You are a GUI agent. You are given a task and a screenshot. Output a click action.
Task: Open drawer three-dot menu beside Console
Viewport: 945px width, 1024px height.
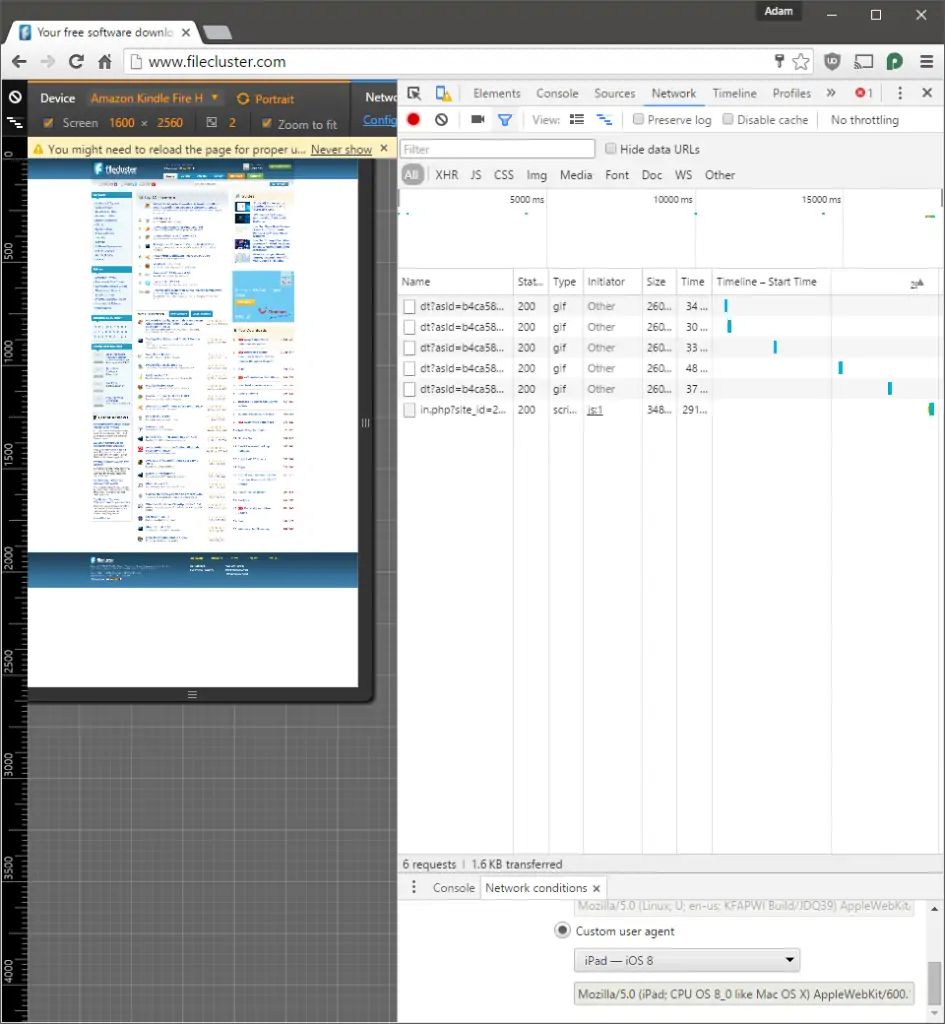(413, 888)
